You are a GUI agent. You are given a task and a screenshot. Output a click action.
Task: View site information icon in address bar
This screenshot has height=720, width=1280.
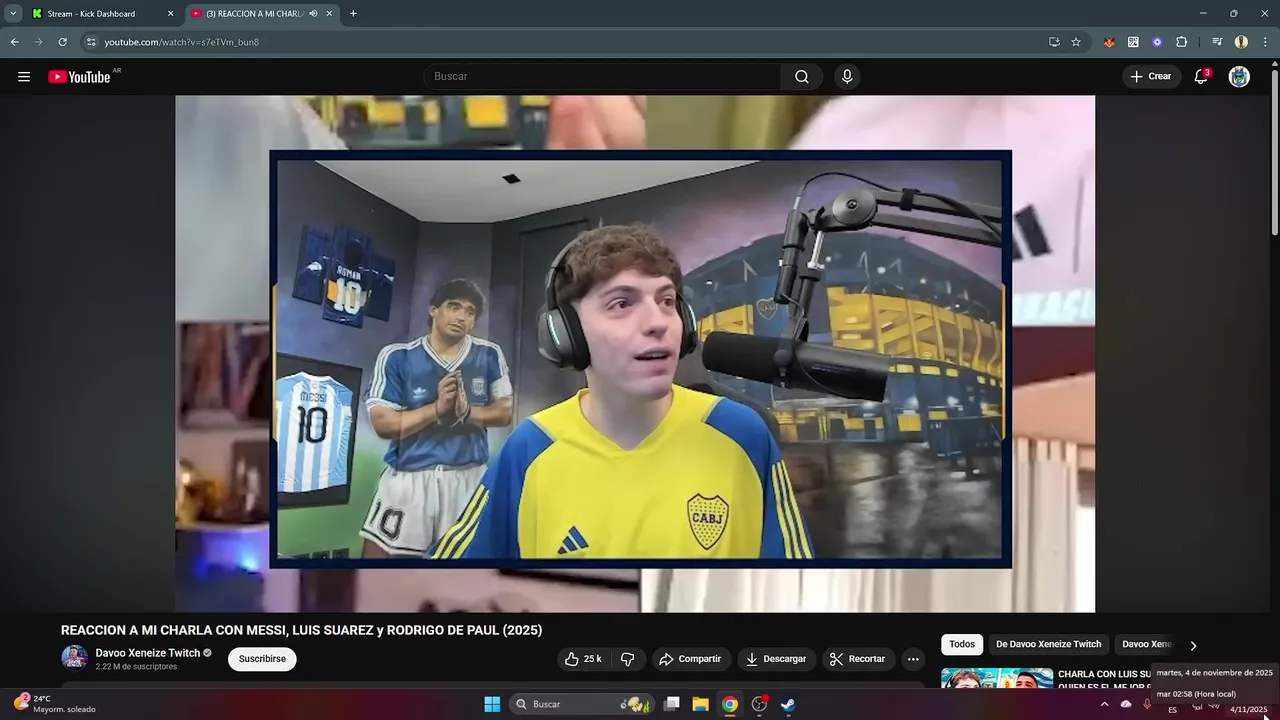coord(91,42)
